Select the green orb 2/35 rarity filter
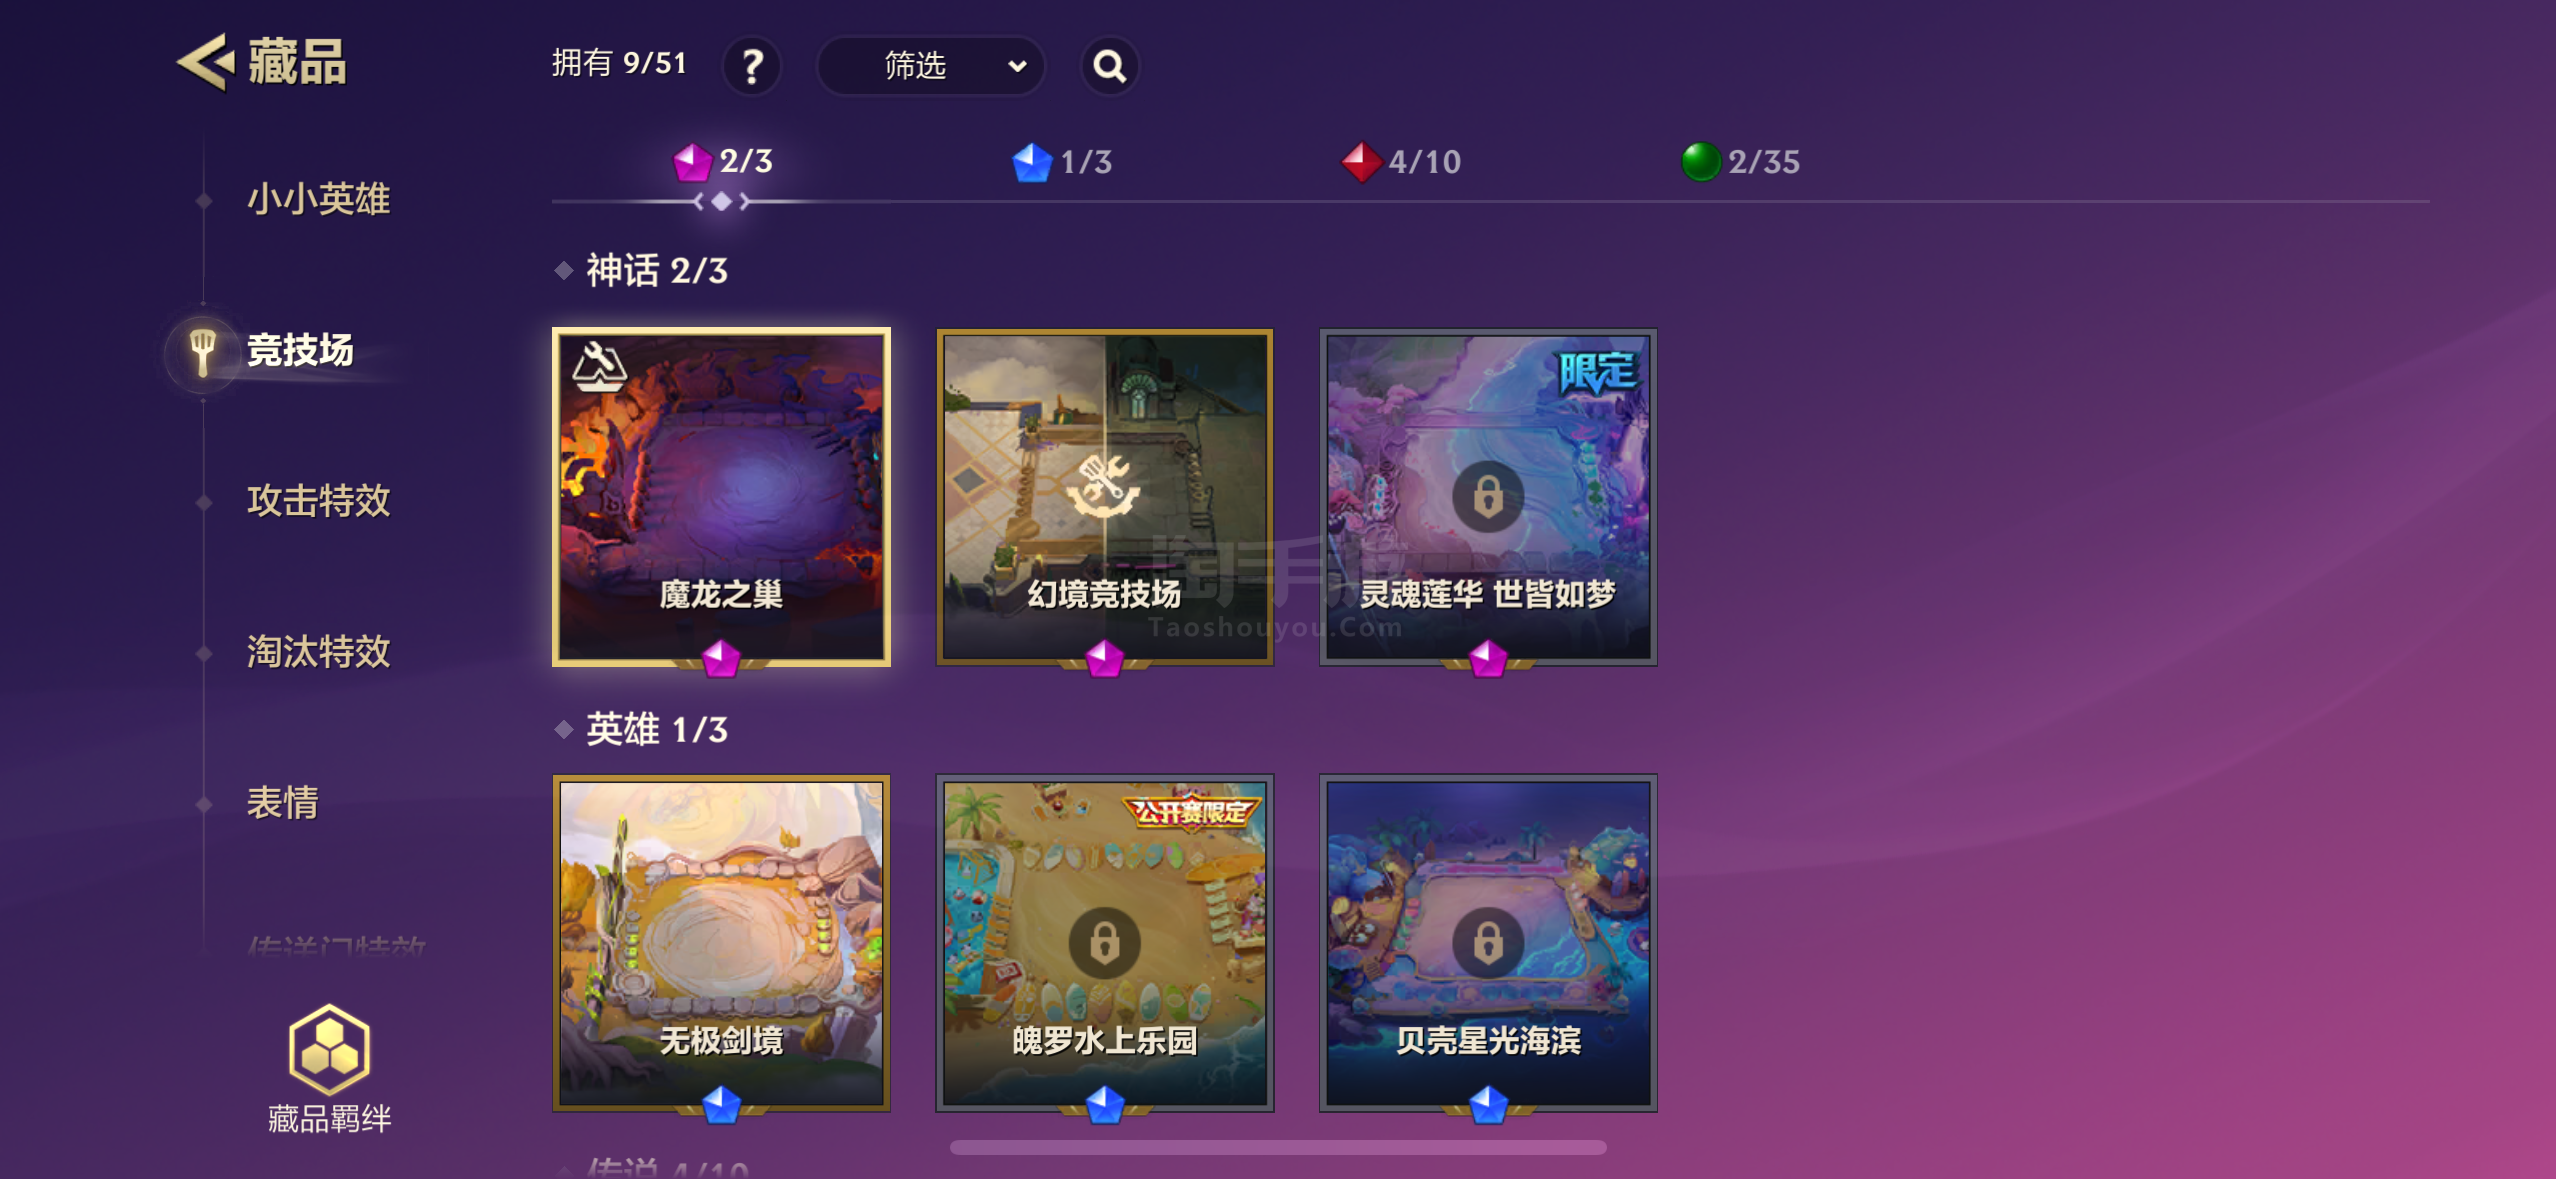 tap(1741, 162)
